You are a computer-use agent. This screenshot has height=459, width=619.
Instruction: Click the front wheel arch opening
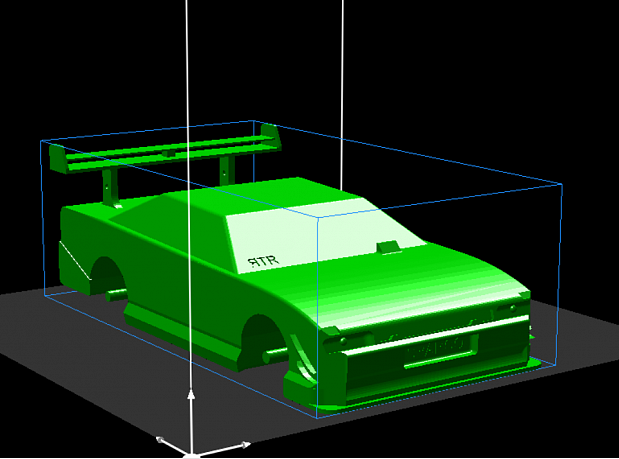[262, 341]
